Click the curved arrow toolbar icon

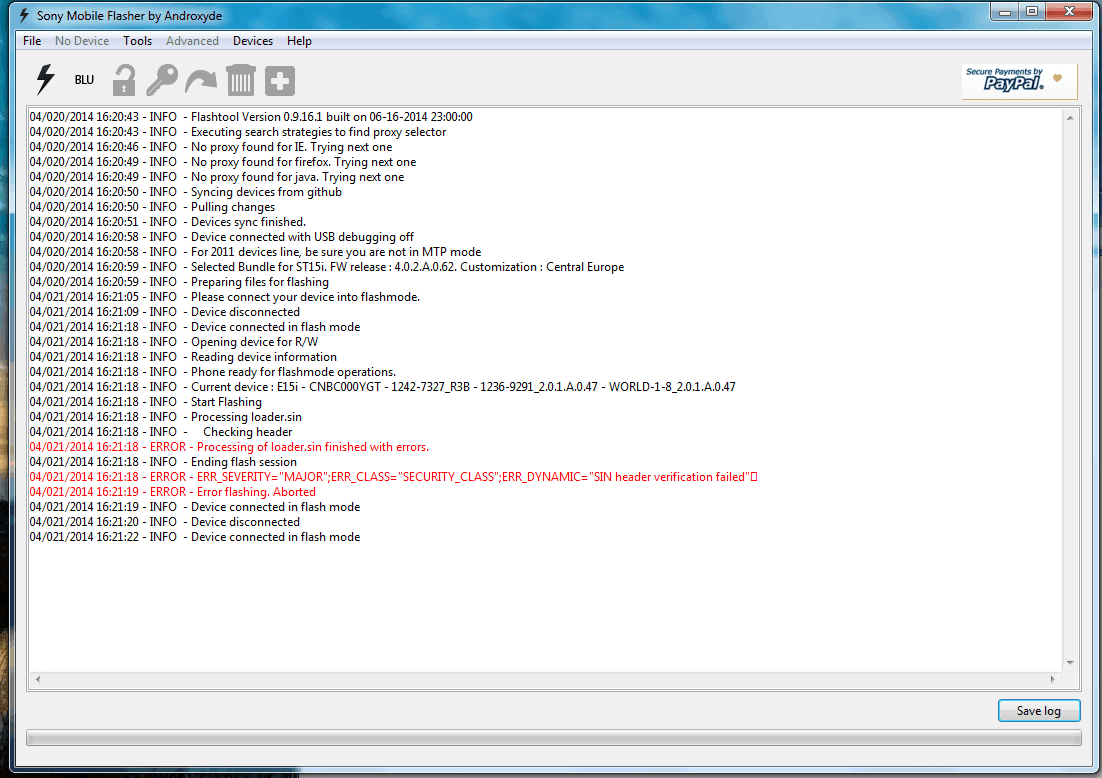point(201,81)
